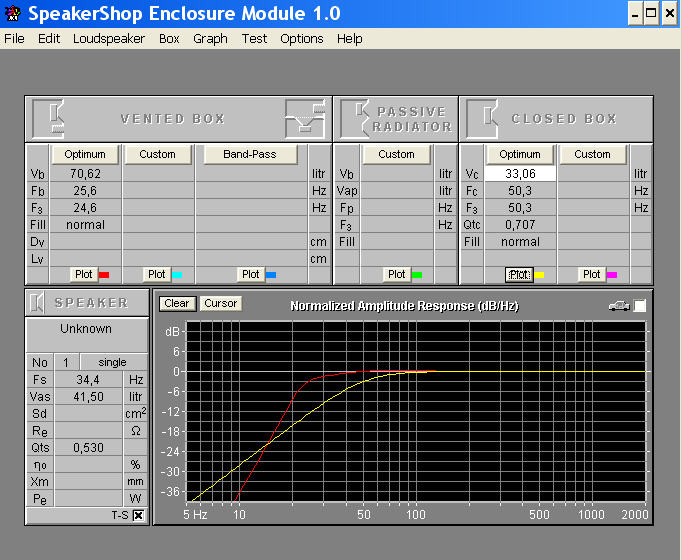Click the red plot color swatch
The image size is (682, 560).
click(104, 275)
